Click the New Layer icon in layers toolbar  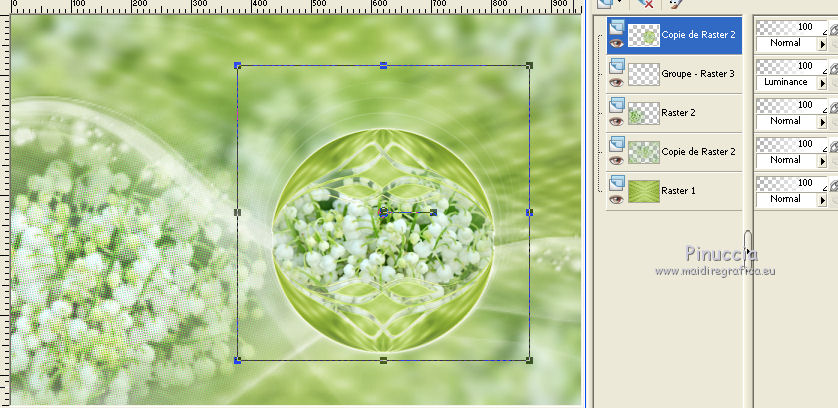pos(606,3)
